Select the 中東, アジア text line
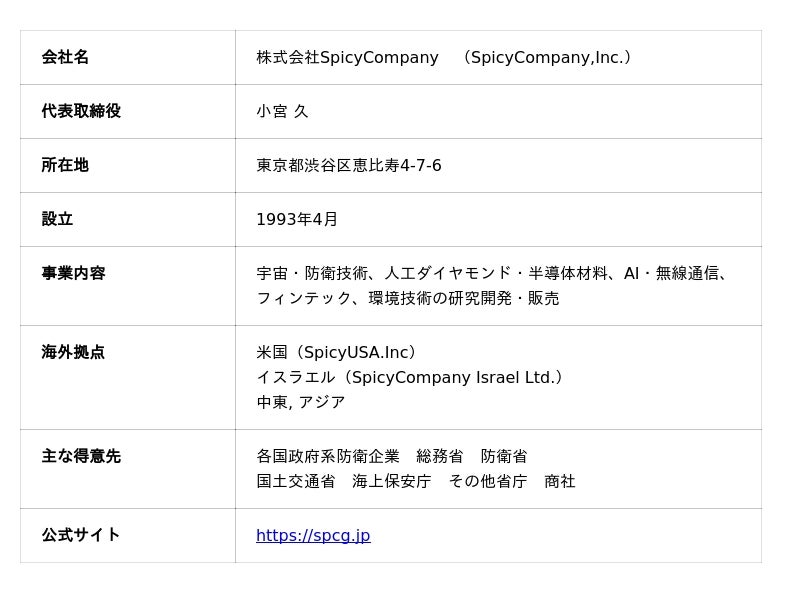Image resolution: width=800 pixels, height=593 pixels. pyautogui.click(x=300, y=403)
